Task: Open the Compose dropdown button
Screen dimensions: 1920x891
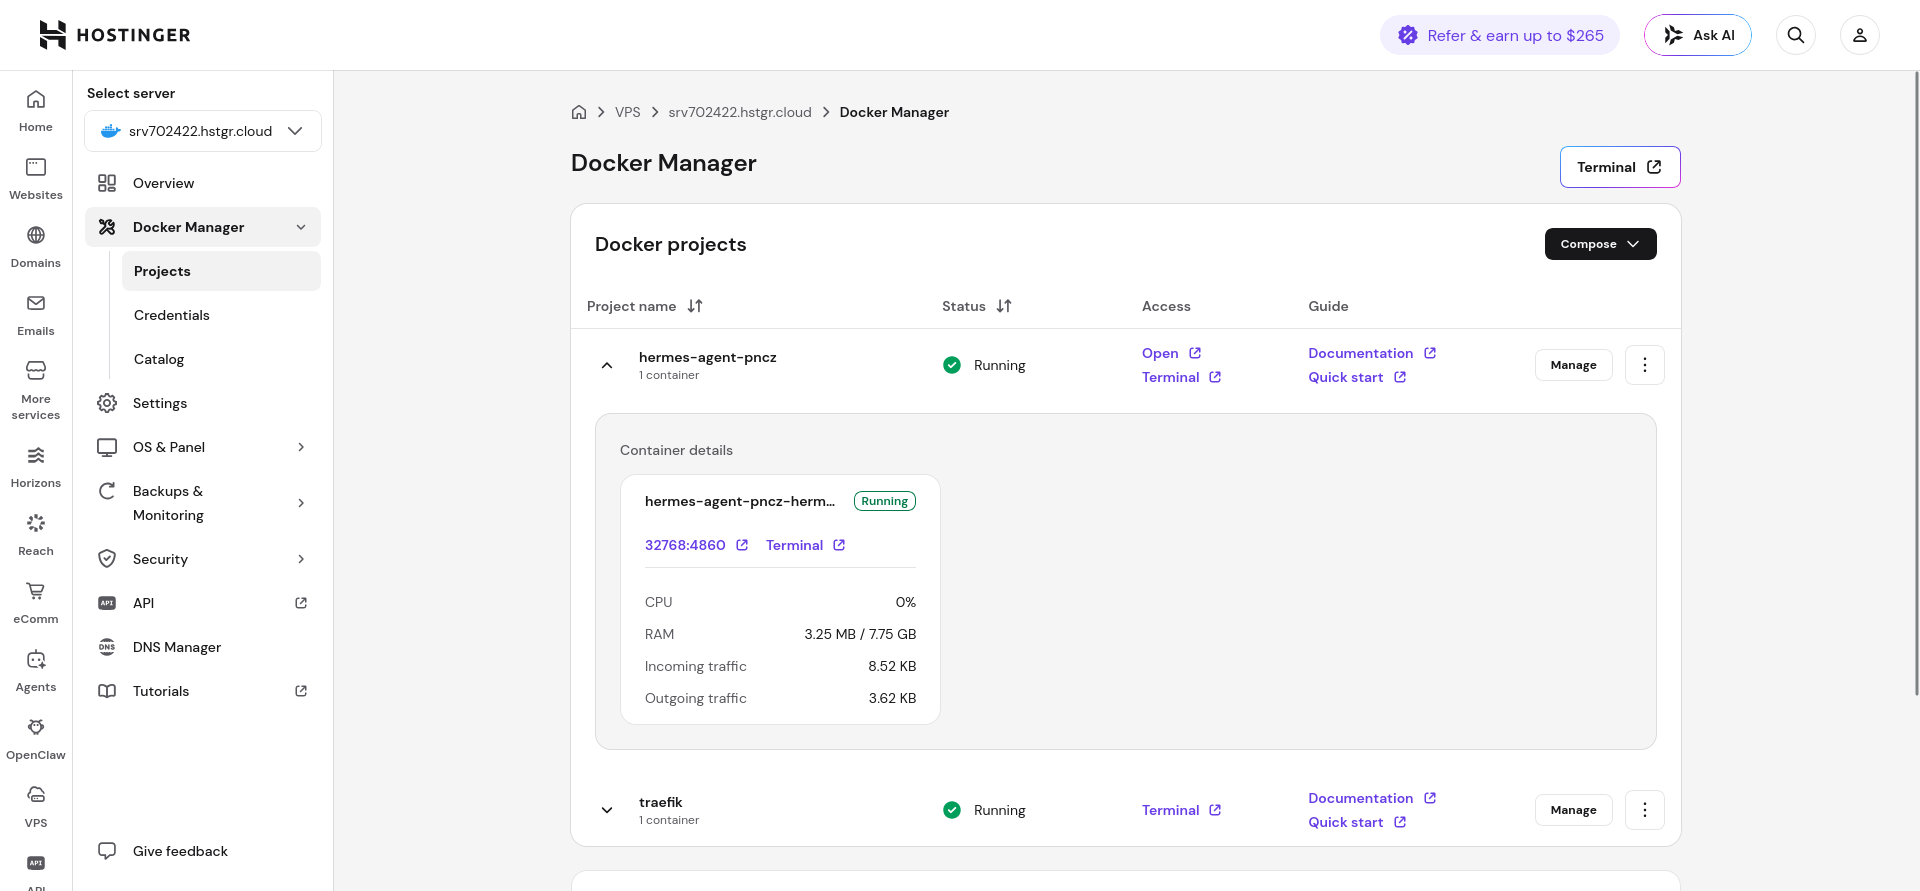Action: coord(1600,244)
